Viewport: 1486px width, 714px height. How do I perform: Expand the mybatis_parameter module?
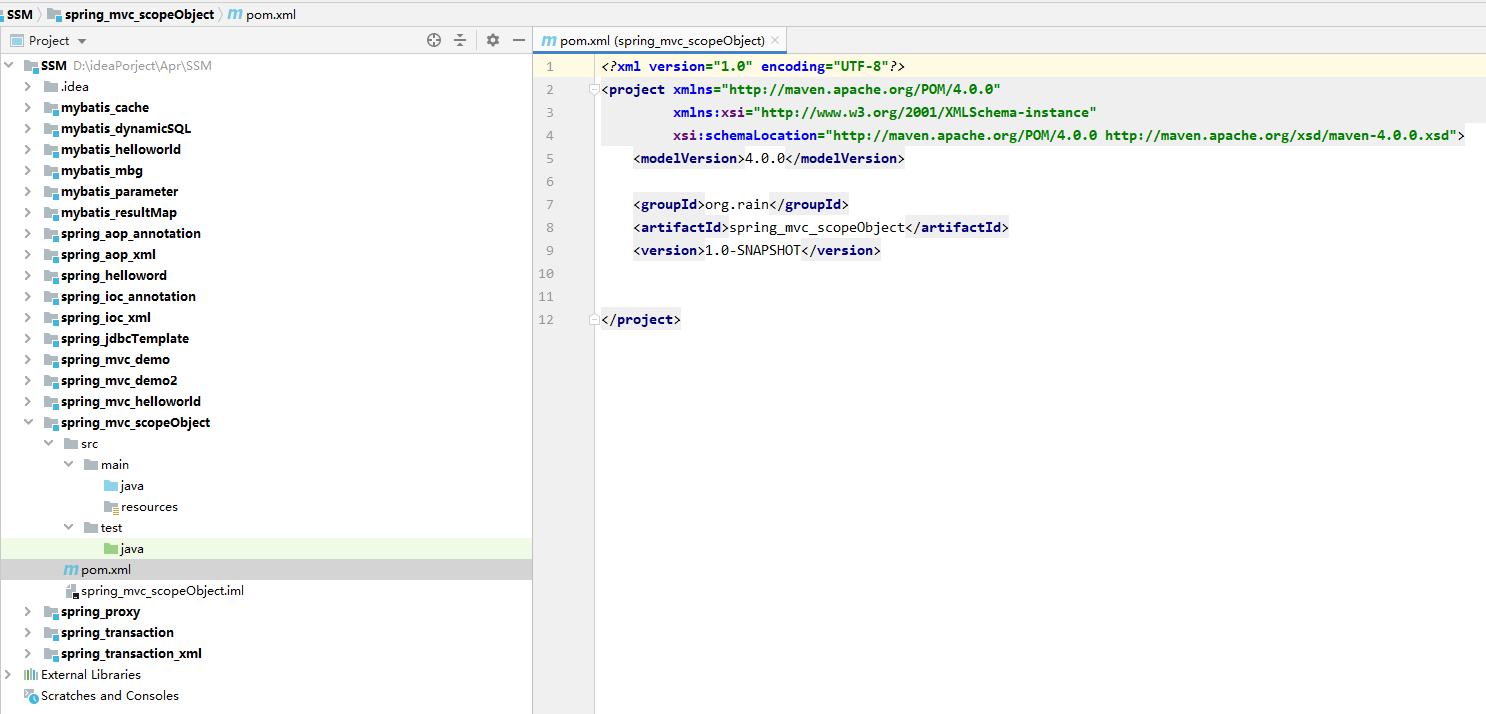29,192
